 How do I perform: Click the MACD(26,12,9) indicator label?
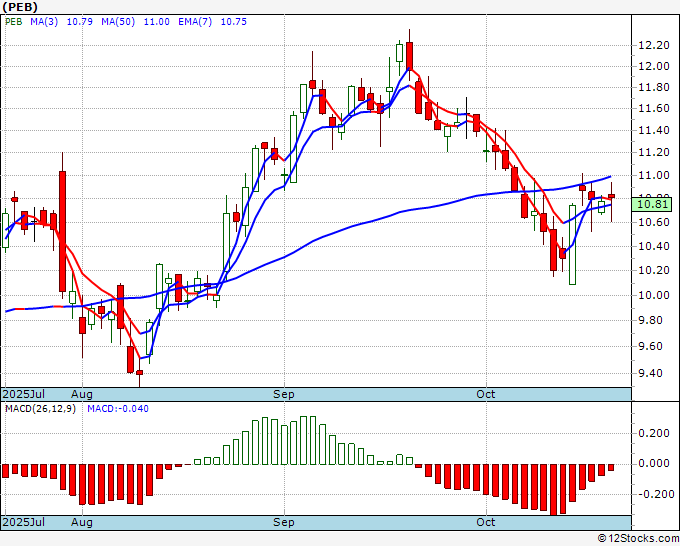tap(40, 409)
